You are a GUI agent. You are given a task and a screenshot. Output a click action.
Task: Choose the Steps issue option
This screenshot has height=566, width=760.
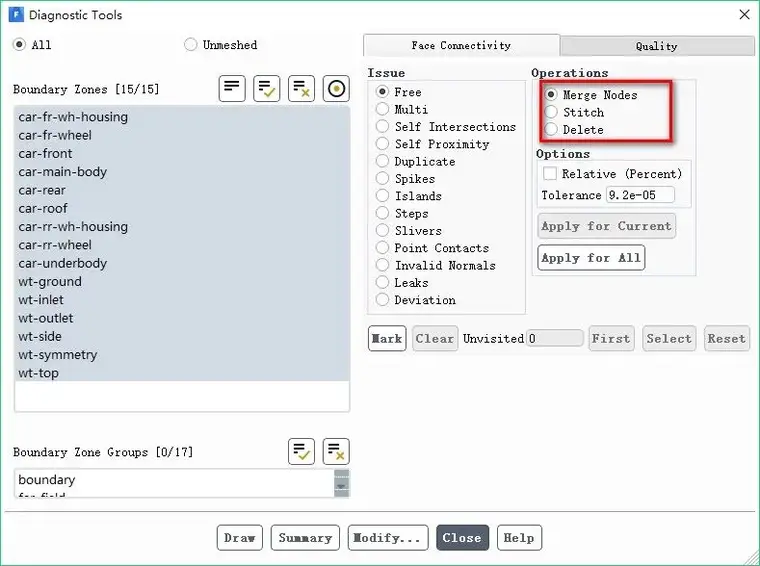click(382, 213)
